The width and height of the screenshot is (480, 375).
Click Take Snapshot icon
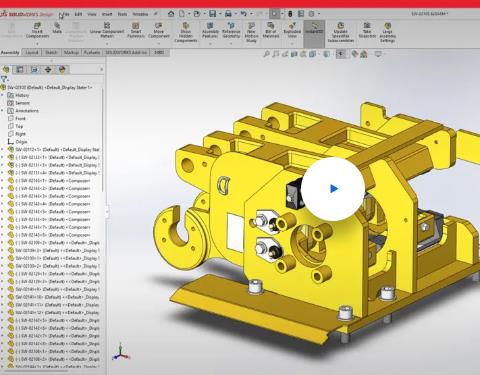pyautogui.click(x=367, y=30)
